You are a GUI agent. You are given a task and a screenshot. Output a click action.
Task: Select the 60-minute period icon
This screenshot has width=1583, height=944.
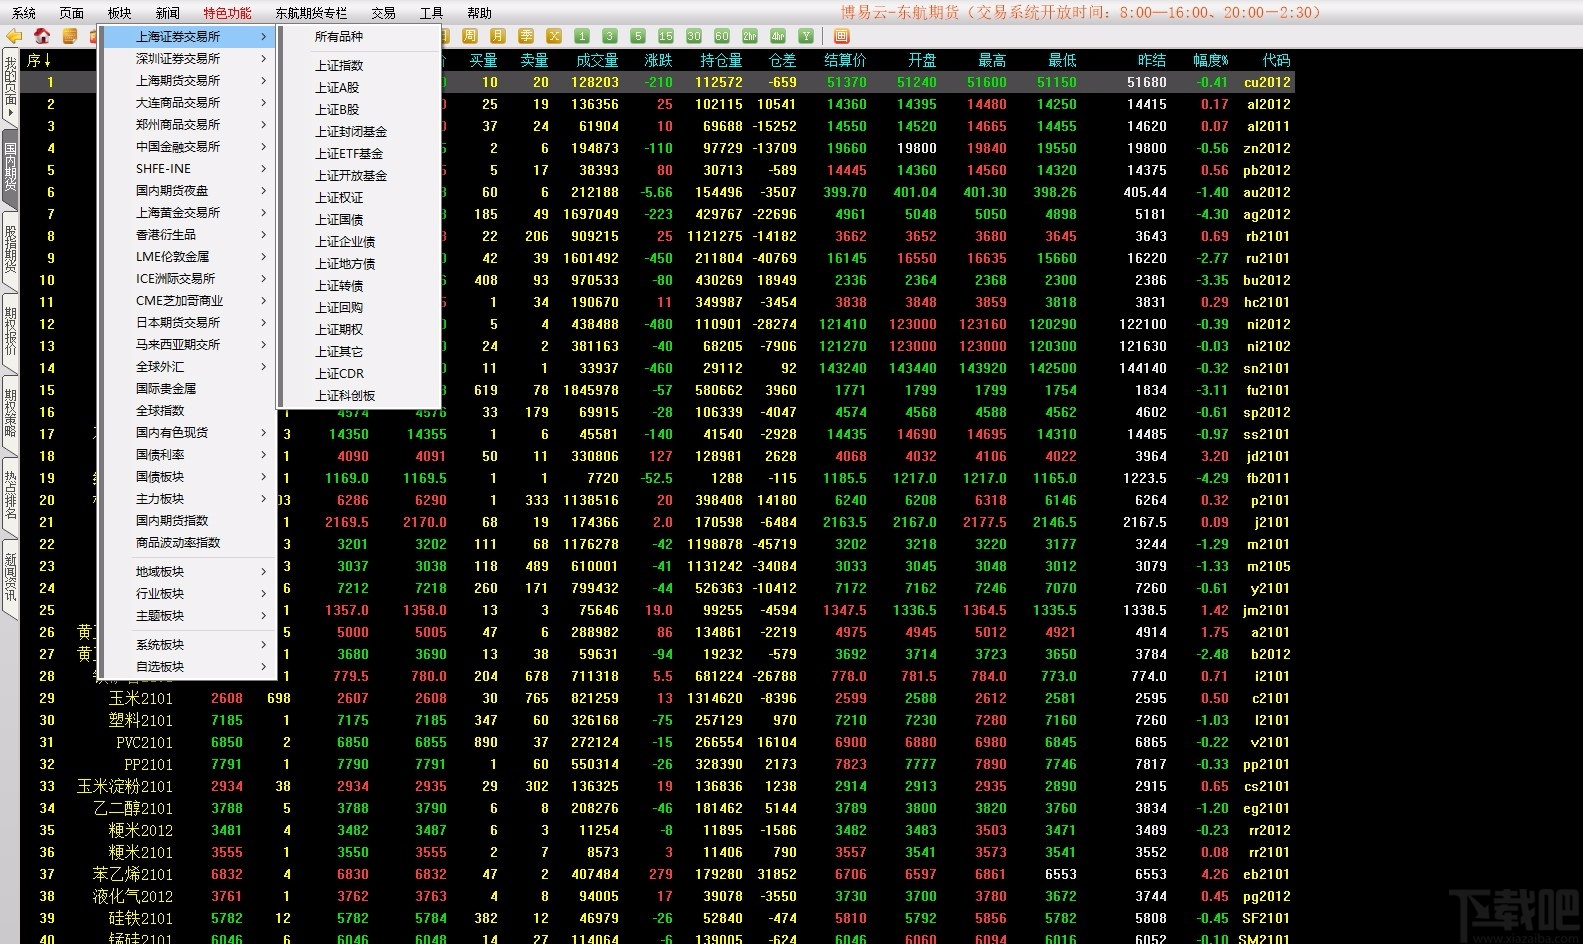click(x=722, y=36)
